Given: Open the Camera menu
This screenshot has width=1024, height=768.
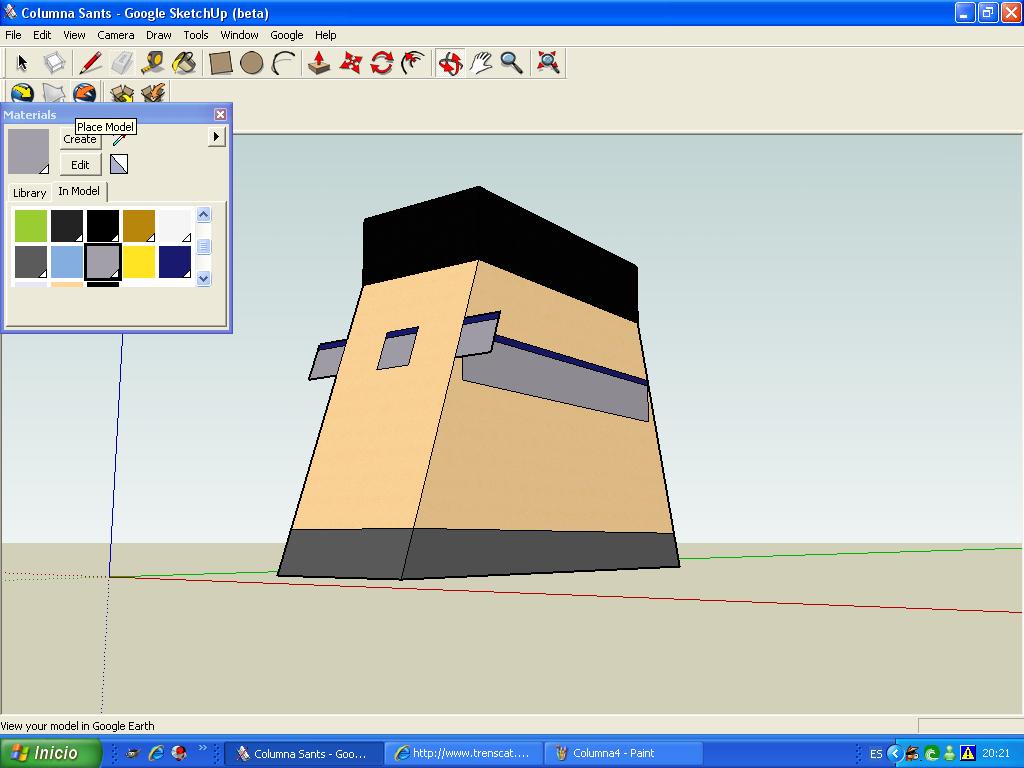Looking at the screenshot, I should click(x=116, y=35).
